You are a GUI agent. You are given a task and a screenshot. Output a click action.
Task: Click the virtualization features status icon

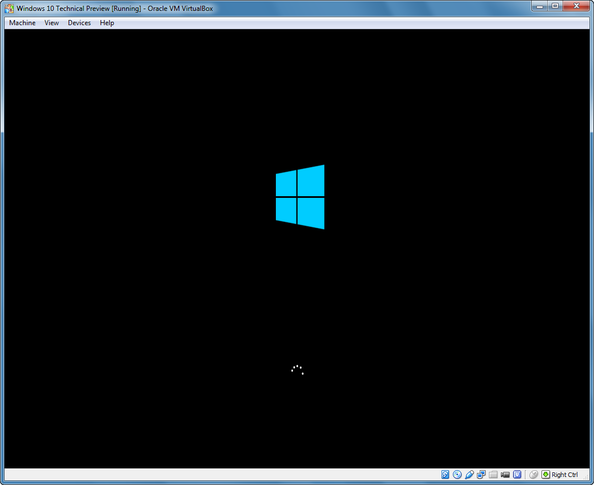[517, 474]
